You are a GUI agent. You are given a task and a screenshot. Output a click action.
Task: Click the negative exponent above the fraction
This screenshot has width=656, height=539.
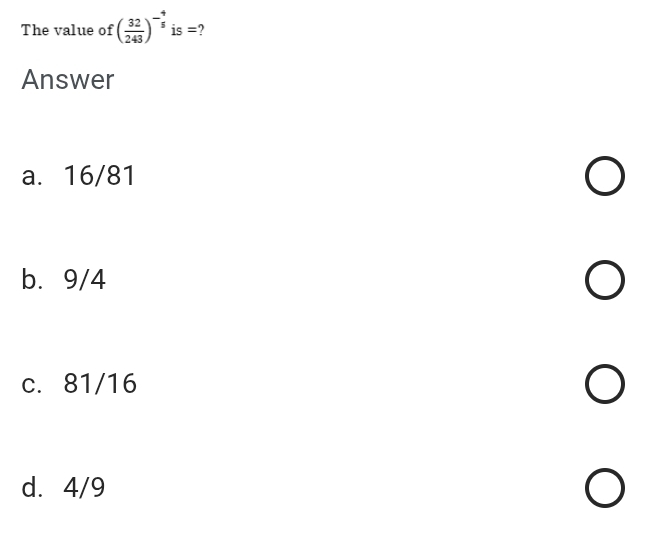click(x=159, y=17)
